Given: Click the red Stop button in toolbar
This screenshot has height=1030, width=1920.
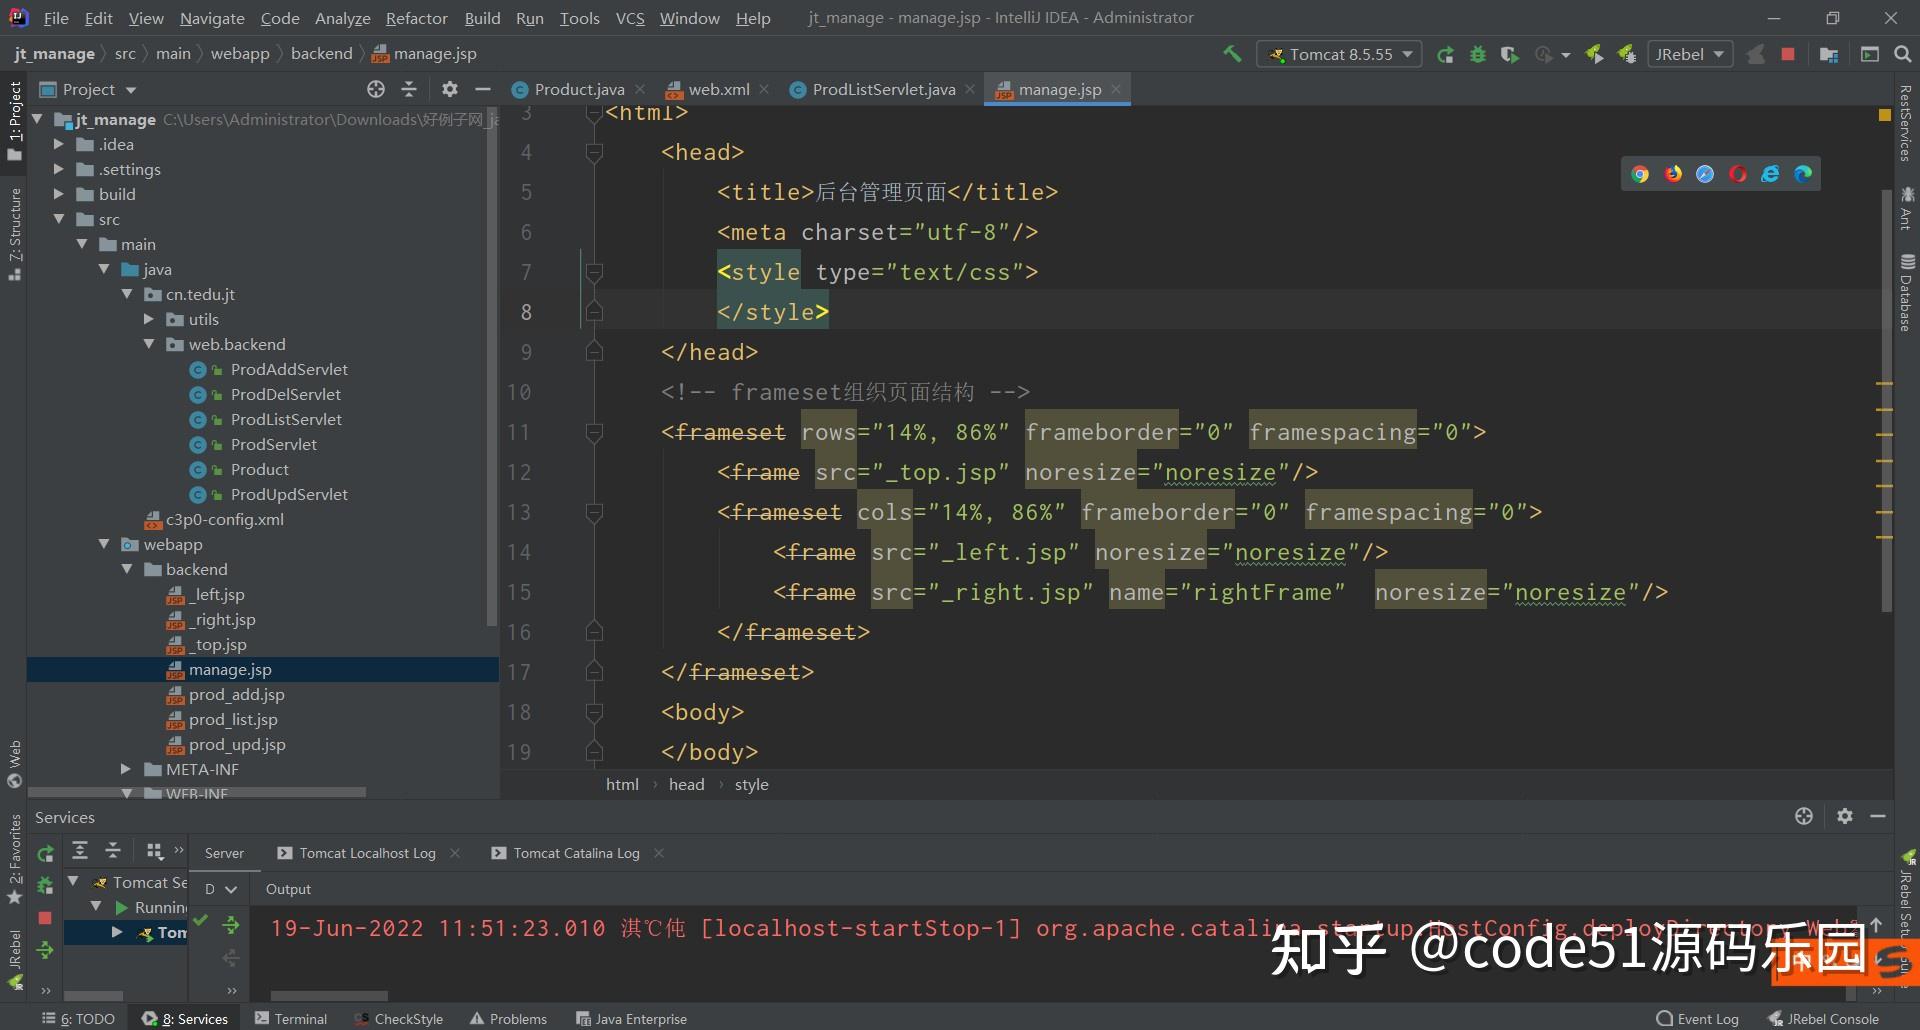Looking at the screenshot, I should (x=1788, y=54).
